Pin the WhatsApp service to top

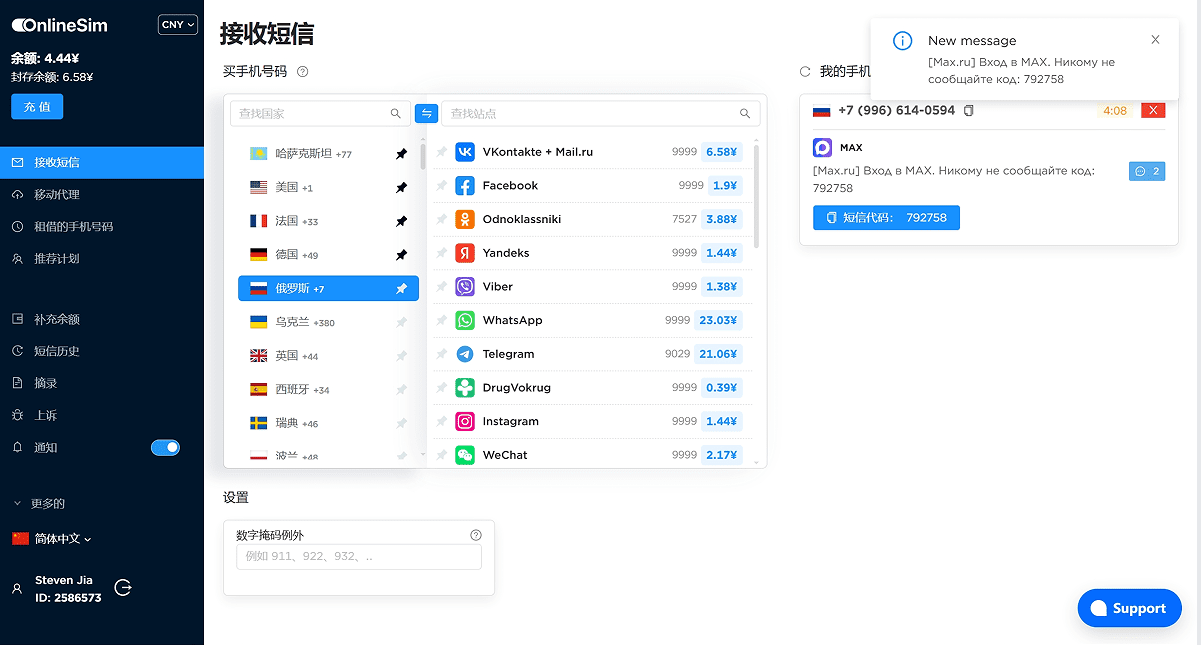click(x=442, y=321)
